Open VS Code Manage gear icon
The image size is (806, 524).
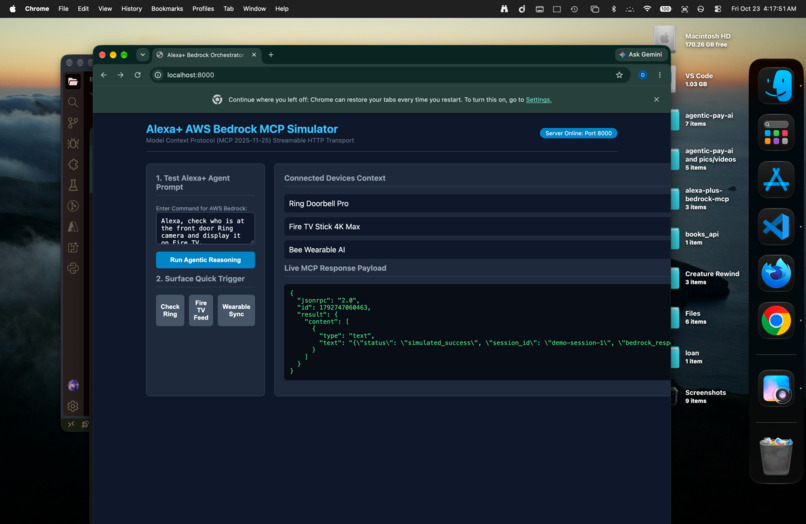pos(73,406)
